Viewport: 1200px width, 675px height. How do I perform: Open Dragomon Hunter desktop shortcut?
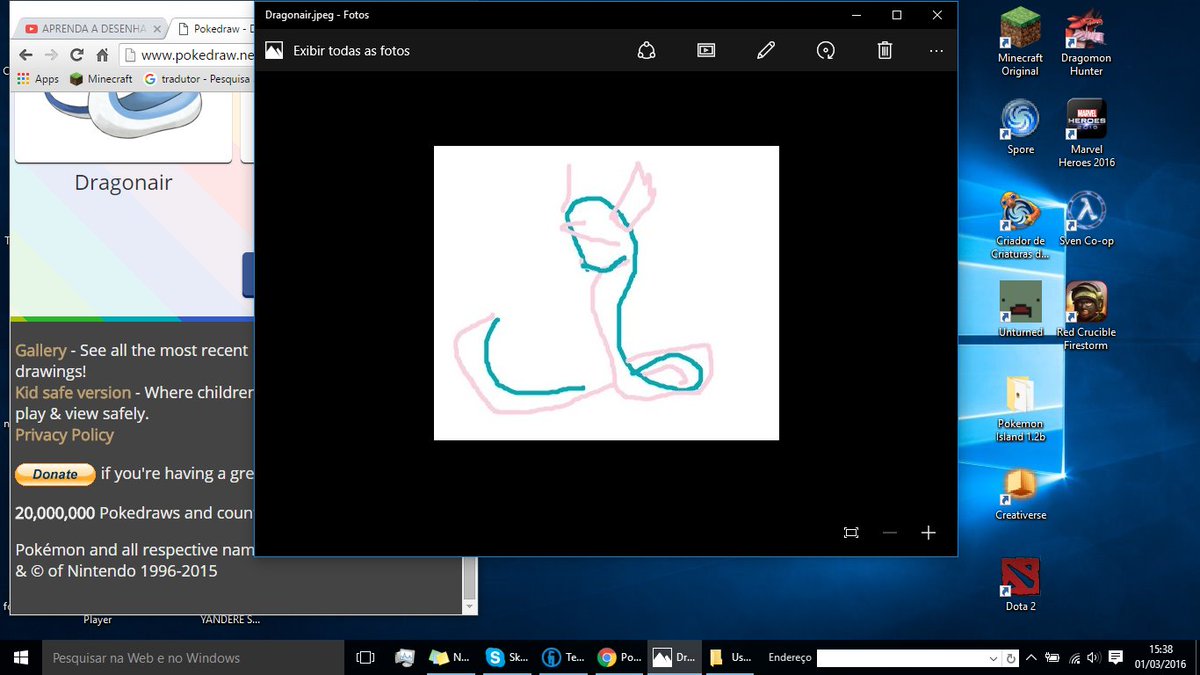pos(1086,43)
